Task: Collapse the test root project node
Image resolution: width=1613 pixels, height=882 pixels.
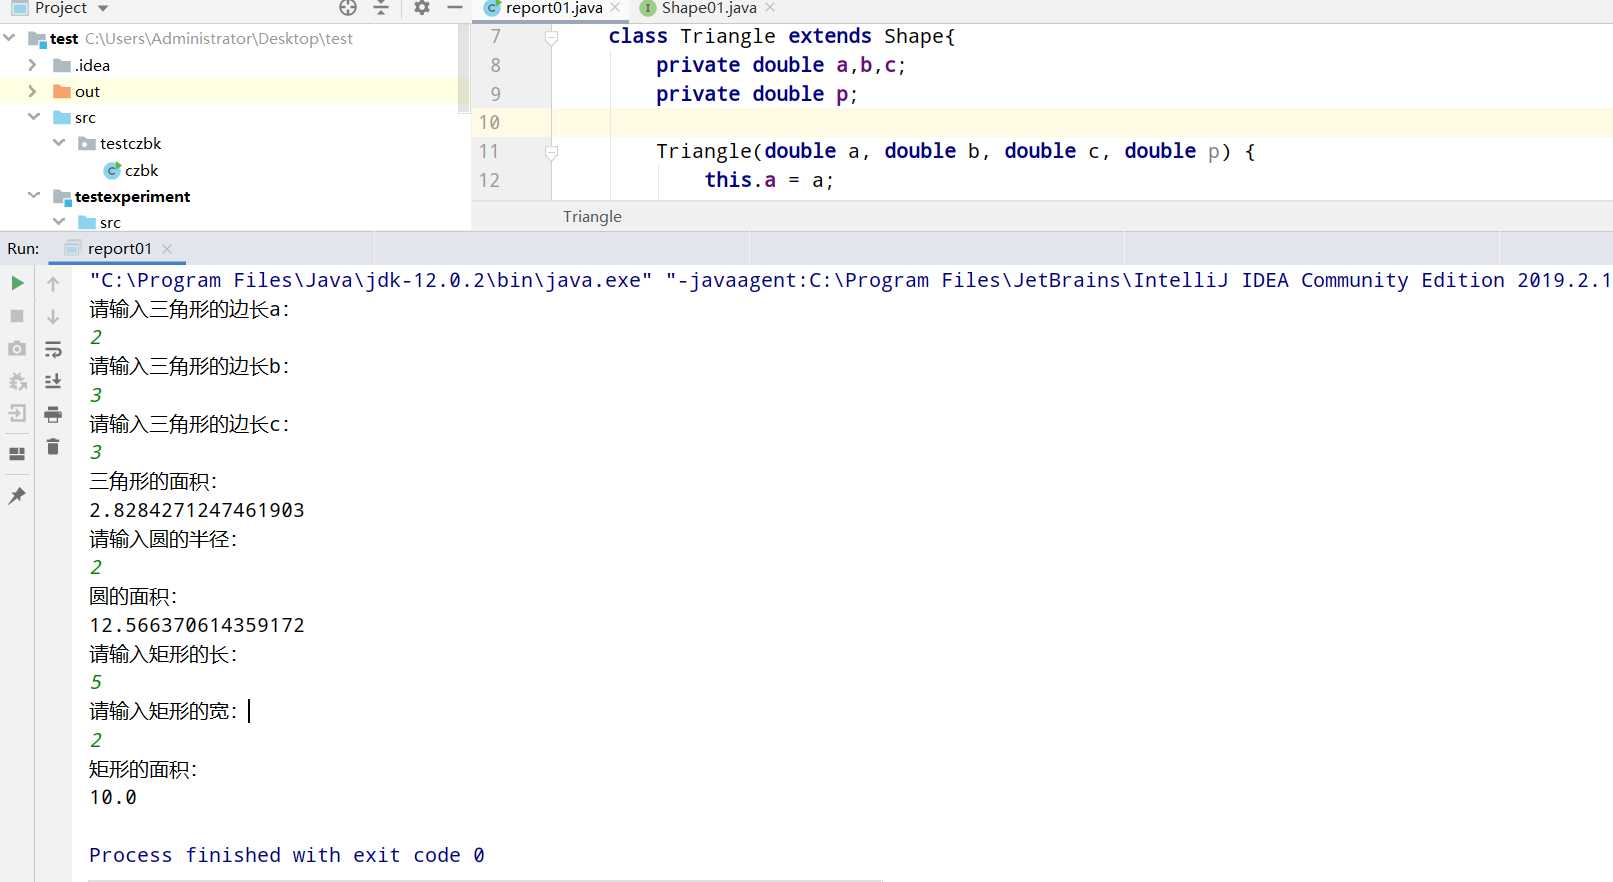Action: click(x=10, y=38)
